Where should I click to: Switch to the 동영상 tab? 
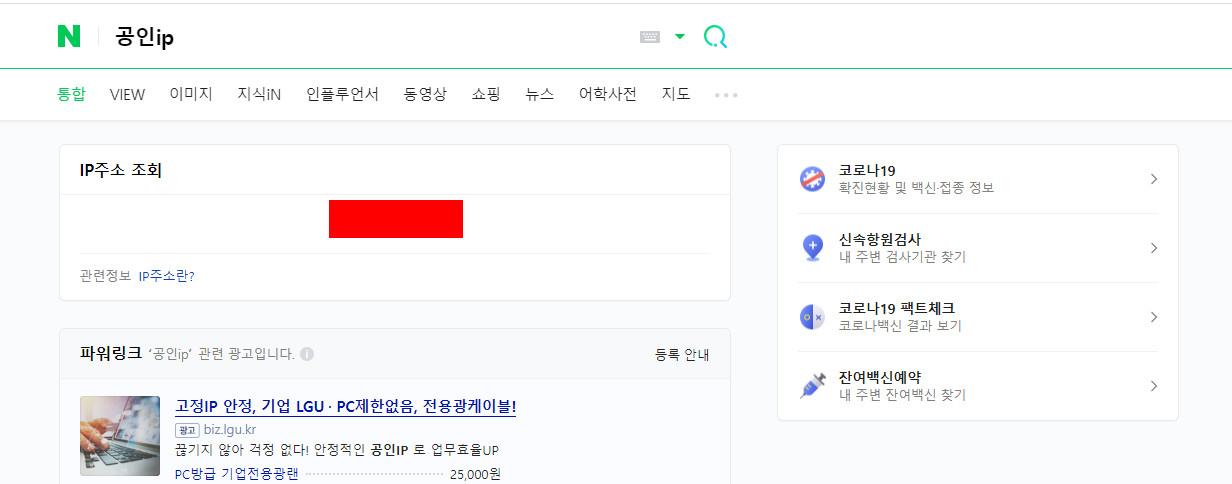point(425,94)
